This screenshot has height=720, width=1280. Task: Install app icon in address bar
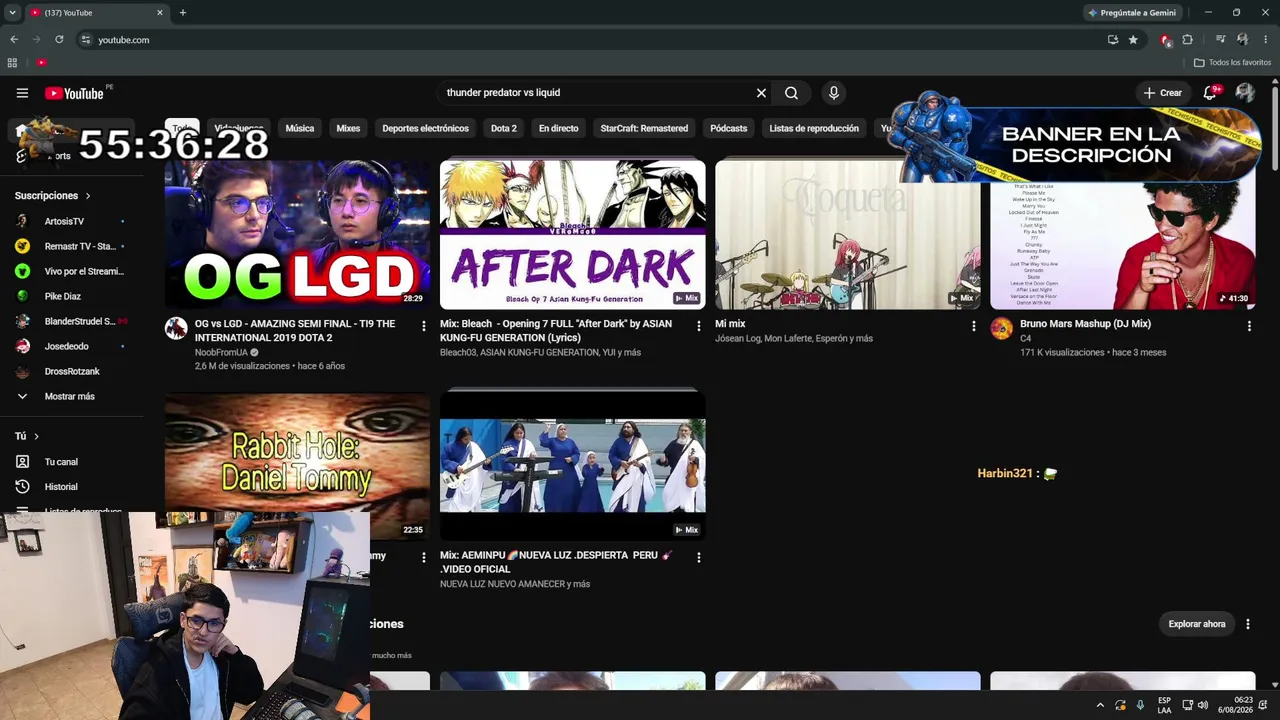point(1113,40)
